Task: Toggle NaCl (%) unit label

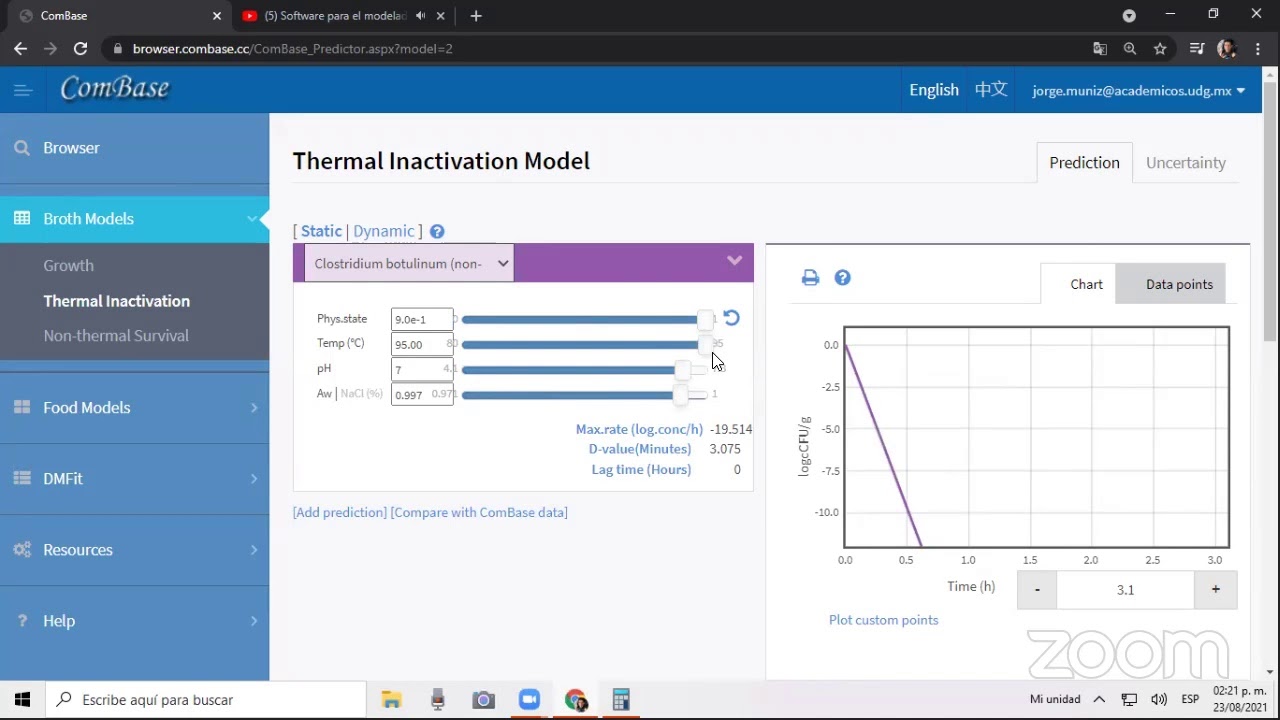Action: pos(362,394)
